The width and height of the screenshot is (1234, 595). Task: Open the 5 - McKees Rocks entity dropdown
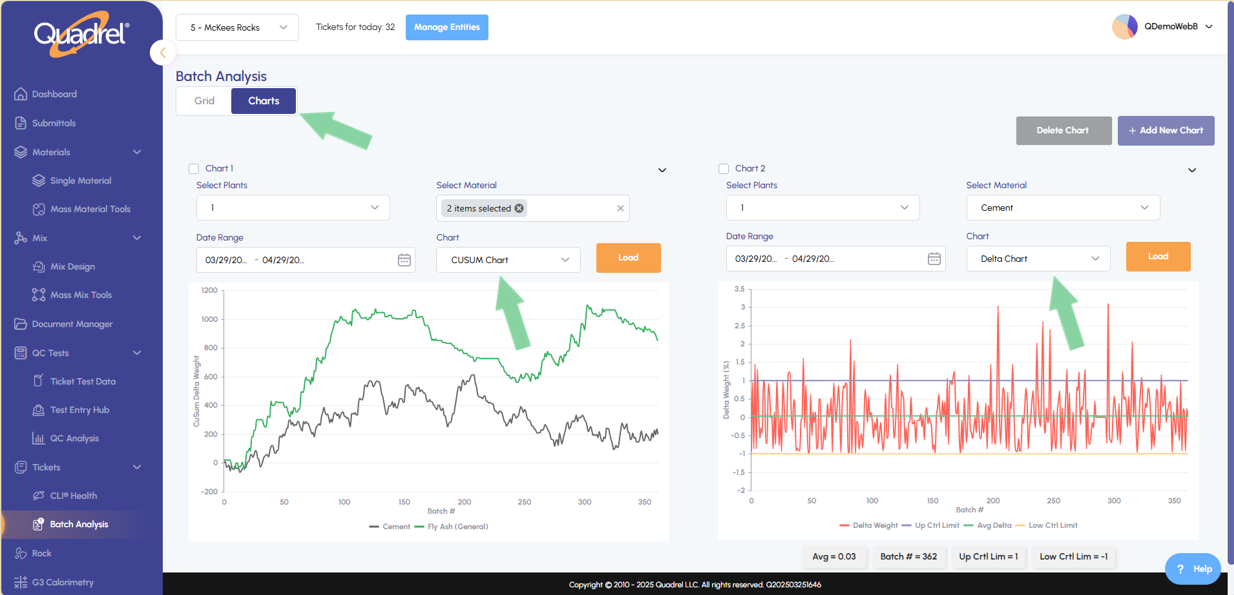tap(237, 28)
